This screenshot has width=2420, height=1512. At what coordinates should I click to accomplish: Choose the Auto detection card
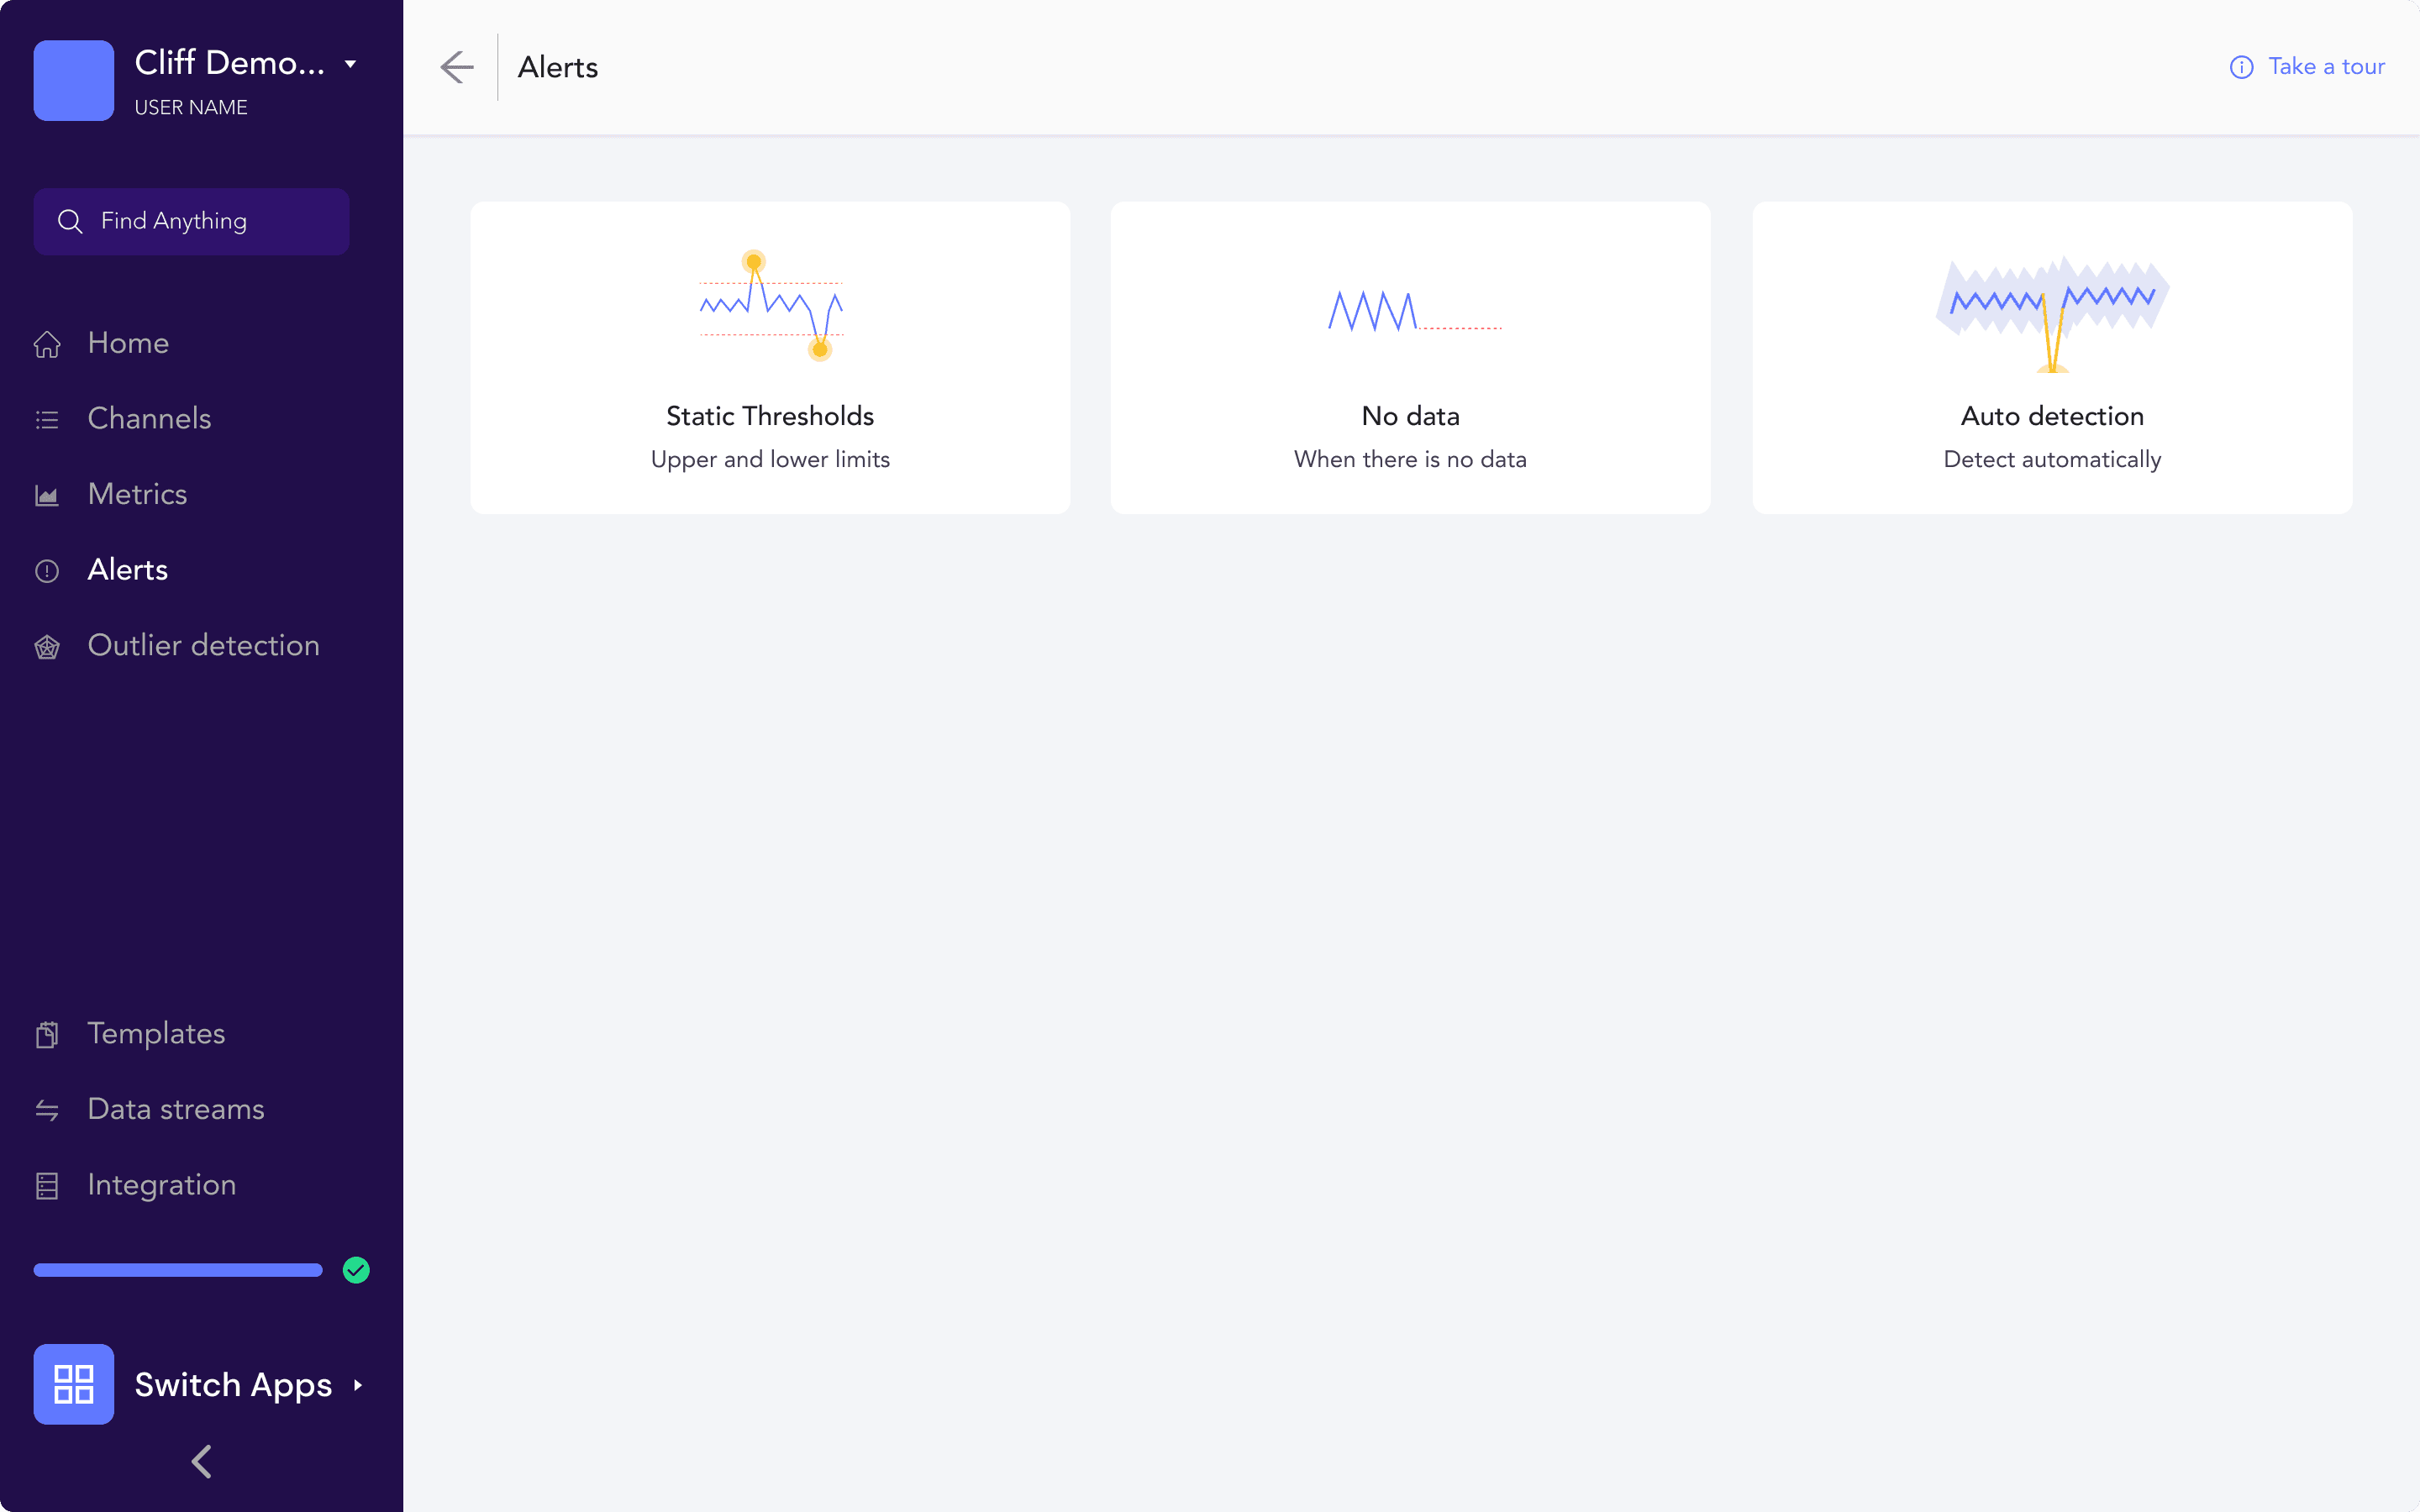tap(2052, 358)
